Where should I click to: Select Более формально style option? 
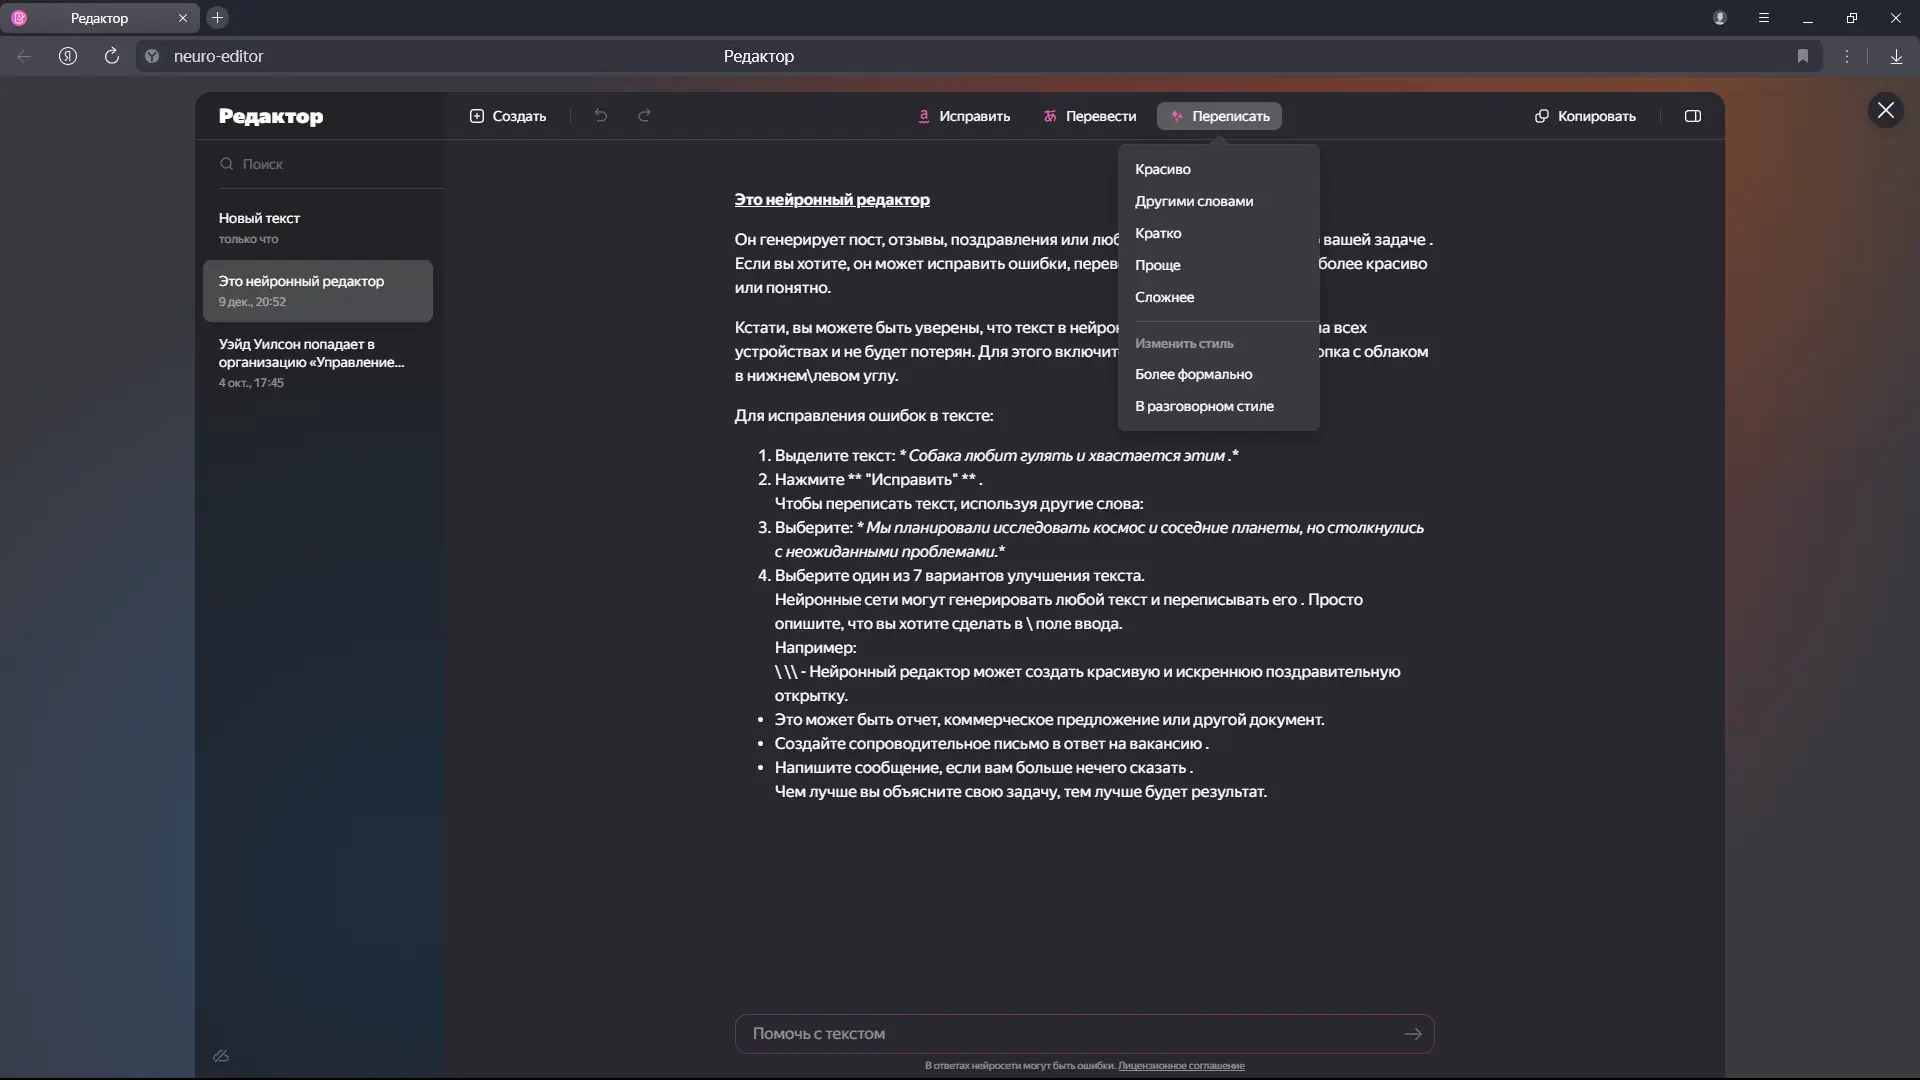coord(1193,374)
